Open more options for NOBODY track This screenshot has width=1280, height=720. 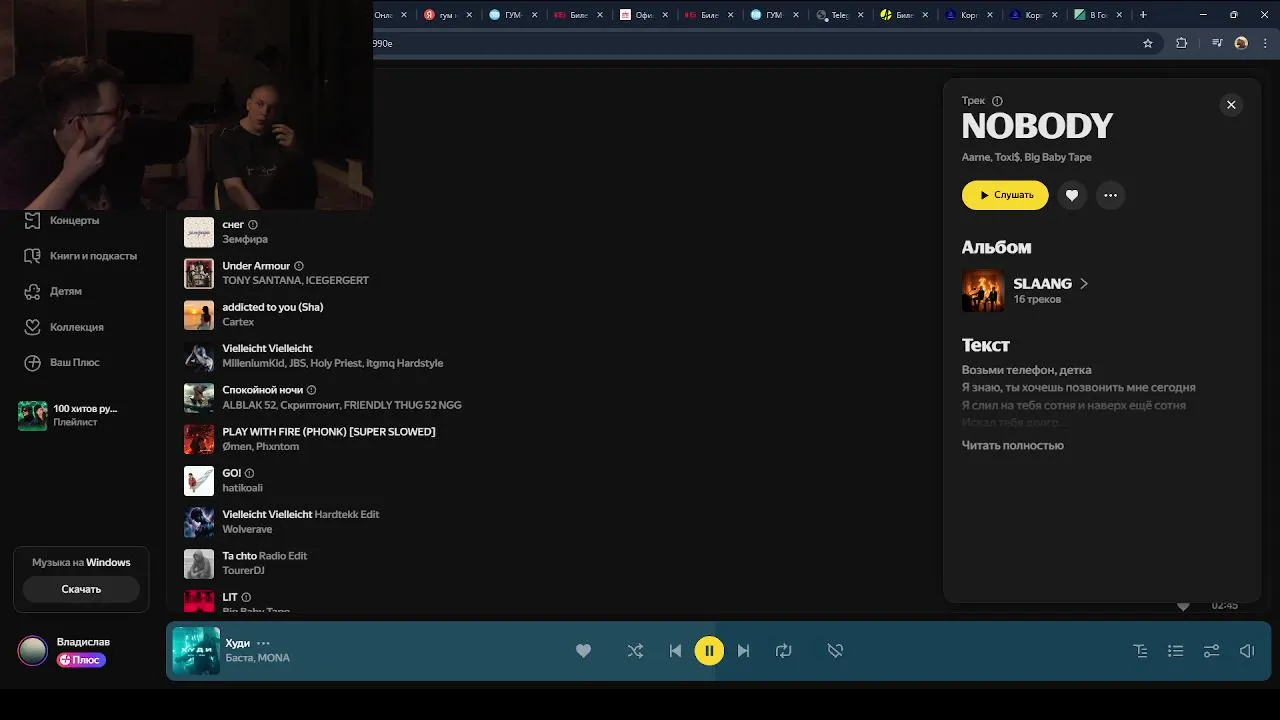1110,195
